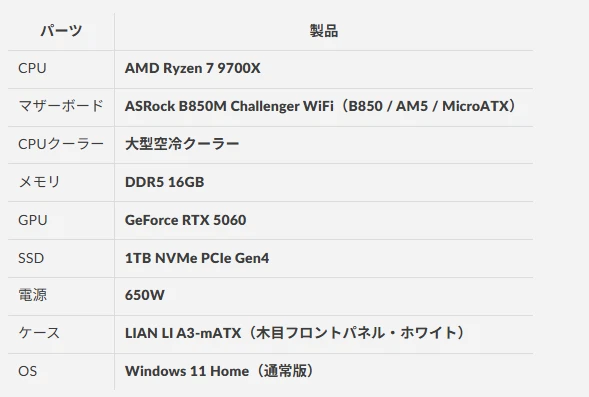Select the GPU row label
This screenshot has height=397, width=589.
(33, 220)
